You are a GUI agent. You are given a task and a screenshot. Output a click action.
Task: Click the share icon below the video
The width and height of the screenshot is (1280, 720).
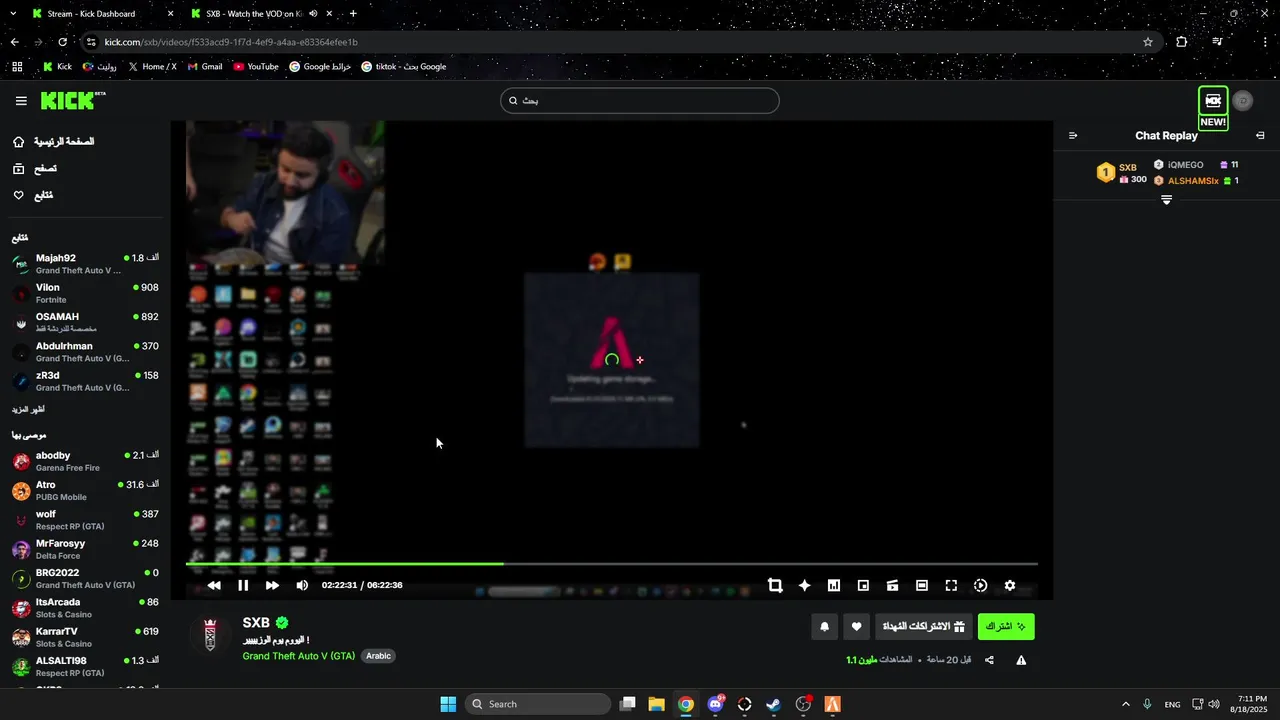click(989, 660)
